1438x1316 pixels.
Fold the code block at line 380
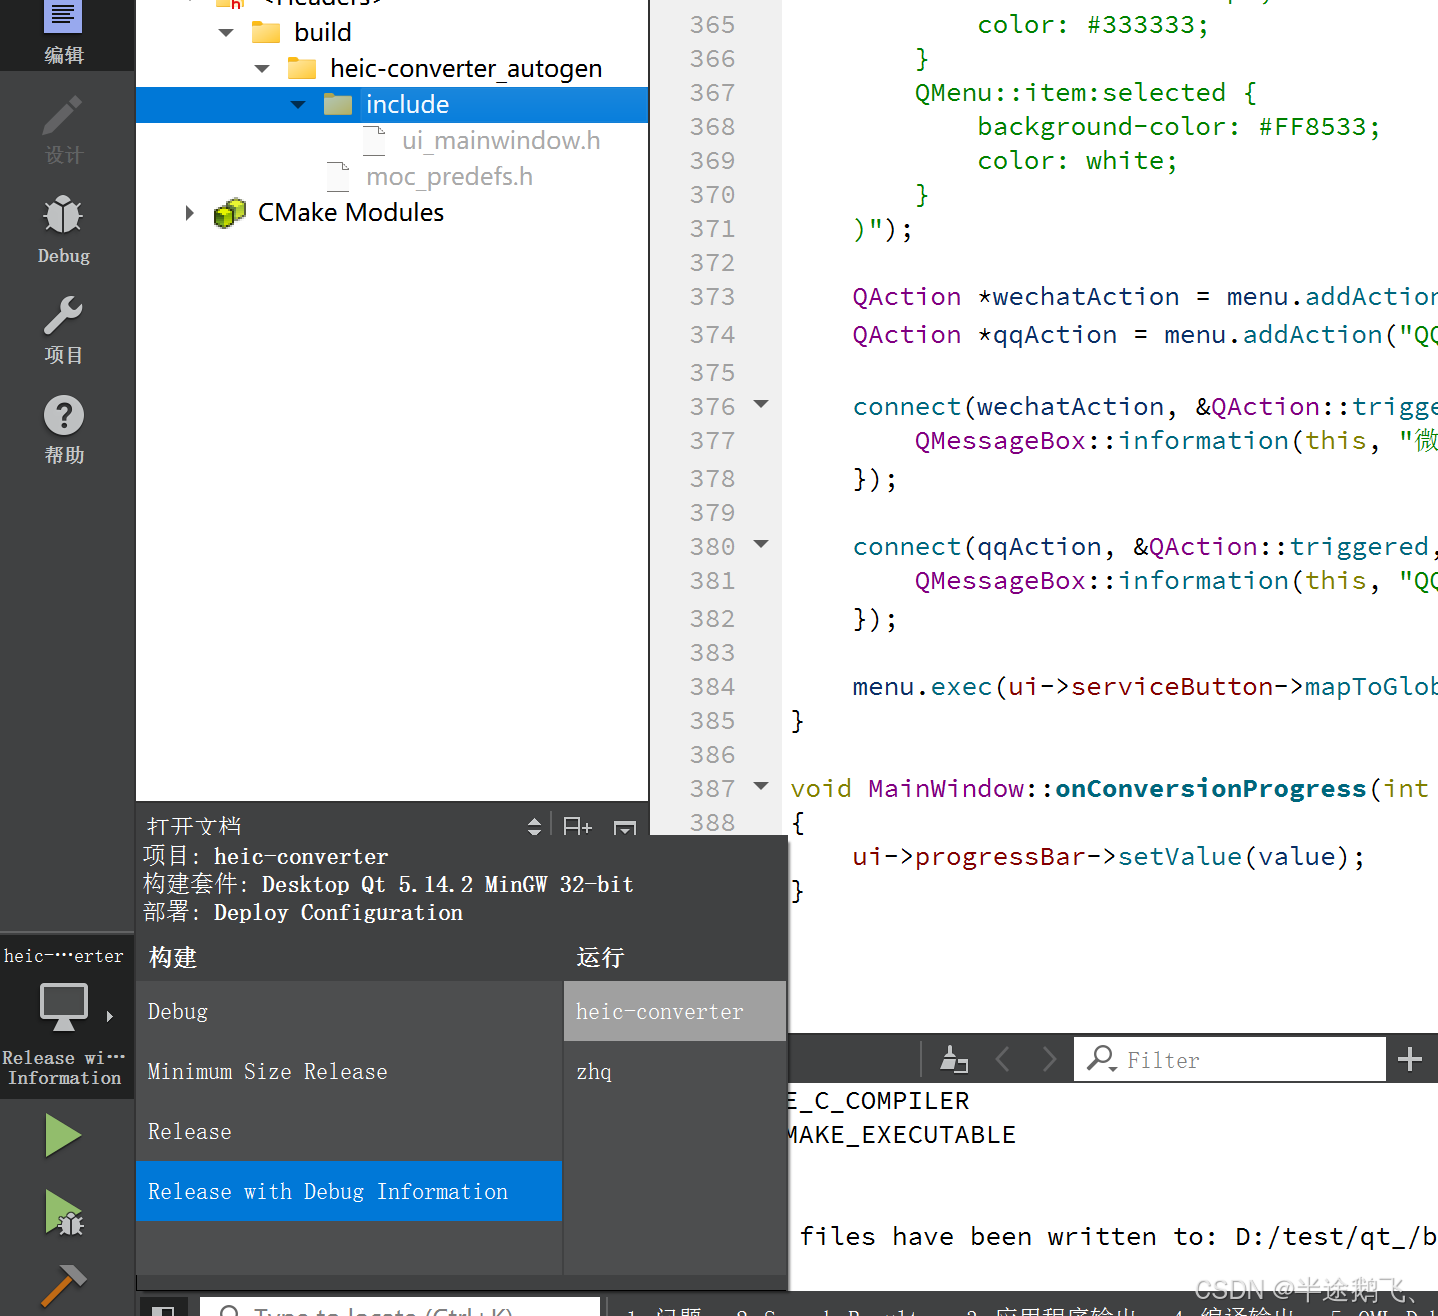761,545
